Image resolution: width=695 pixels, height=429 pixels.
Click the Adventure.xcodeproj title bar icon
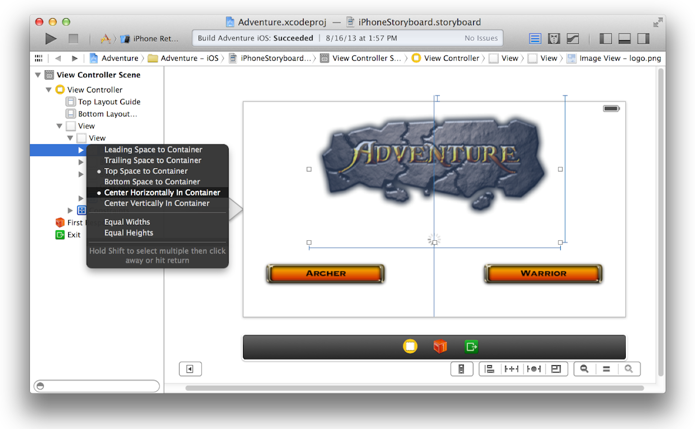click(230, 22)
